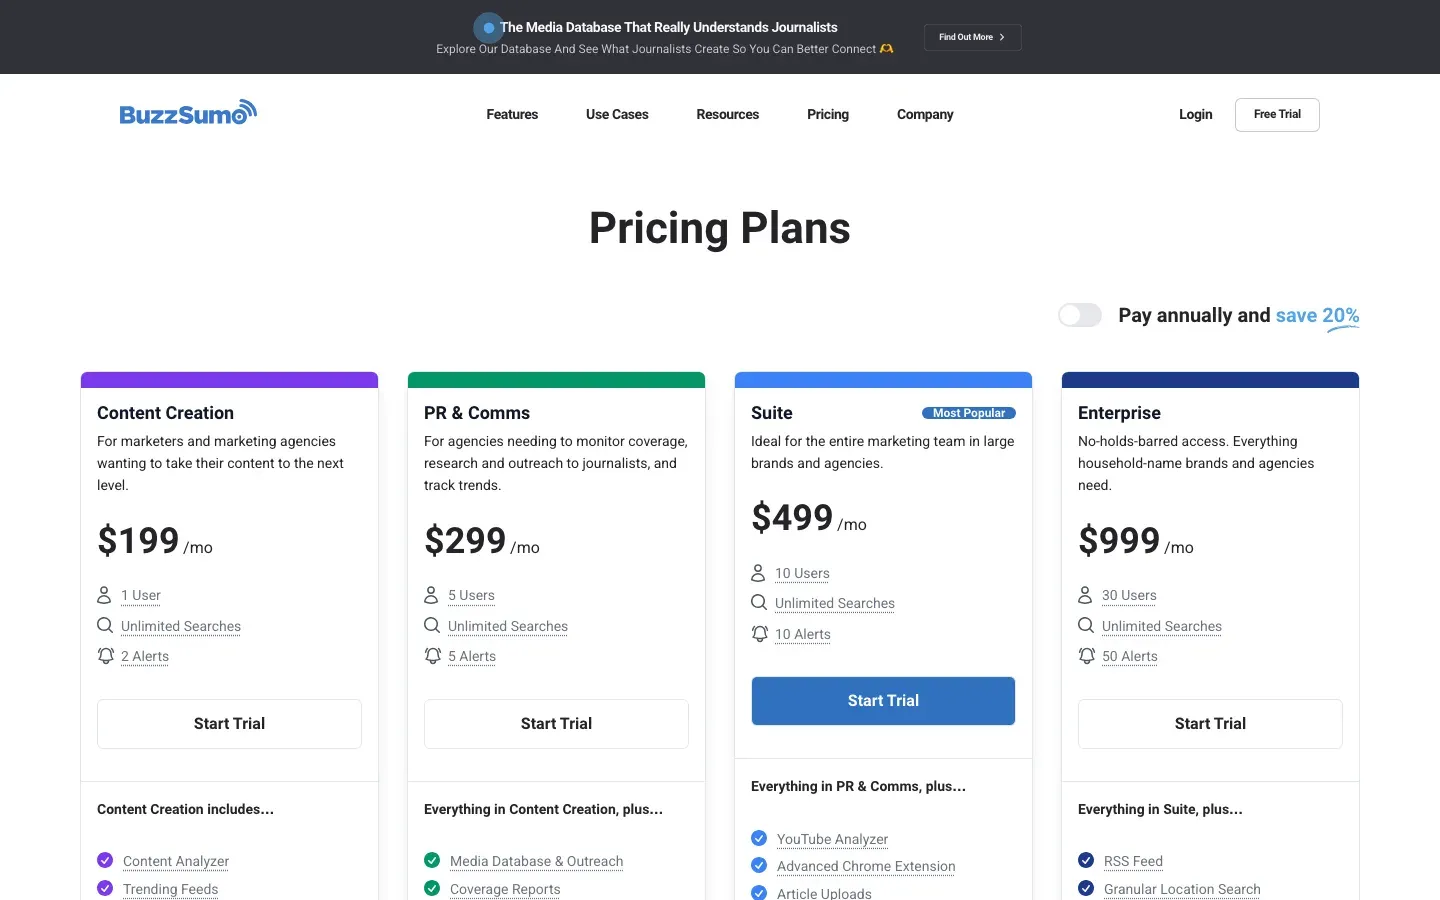Click the user icon beside 10 Users
The height and width of the screenshot is (900, 1440).
[x=758, y=573]
